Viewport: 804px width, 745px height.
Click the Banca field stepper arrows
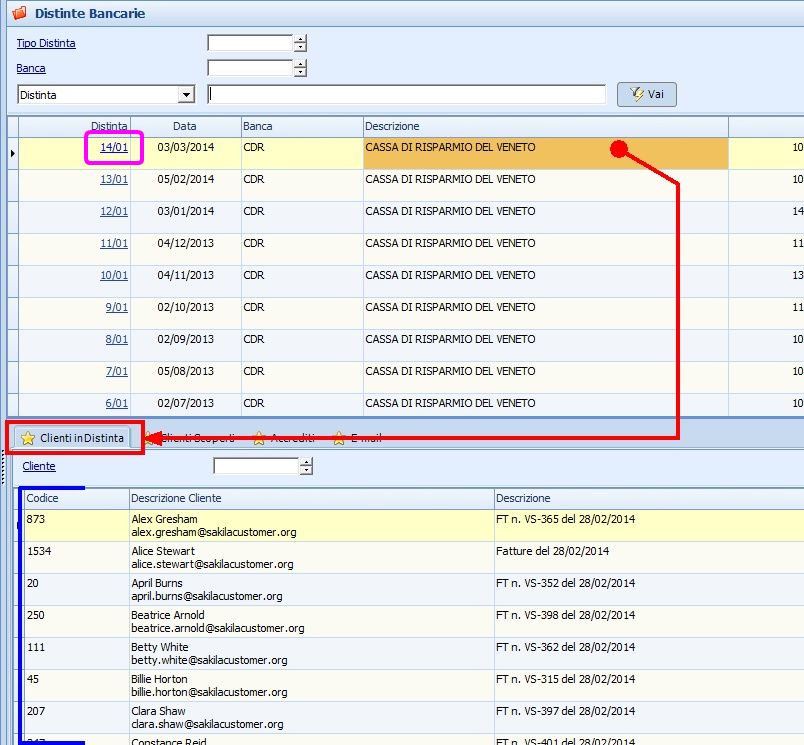pos(300,68)
